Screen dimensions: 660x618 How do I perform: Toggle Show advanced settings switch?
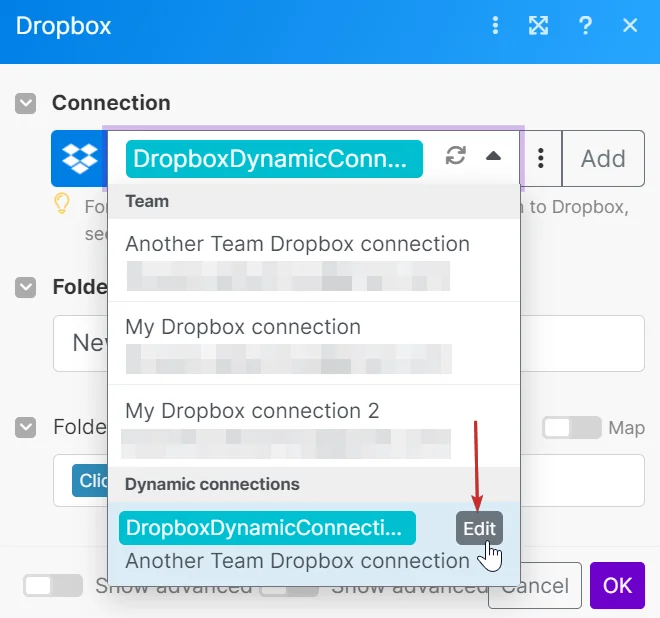tap(53, 585)
